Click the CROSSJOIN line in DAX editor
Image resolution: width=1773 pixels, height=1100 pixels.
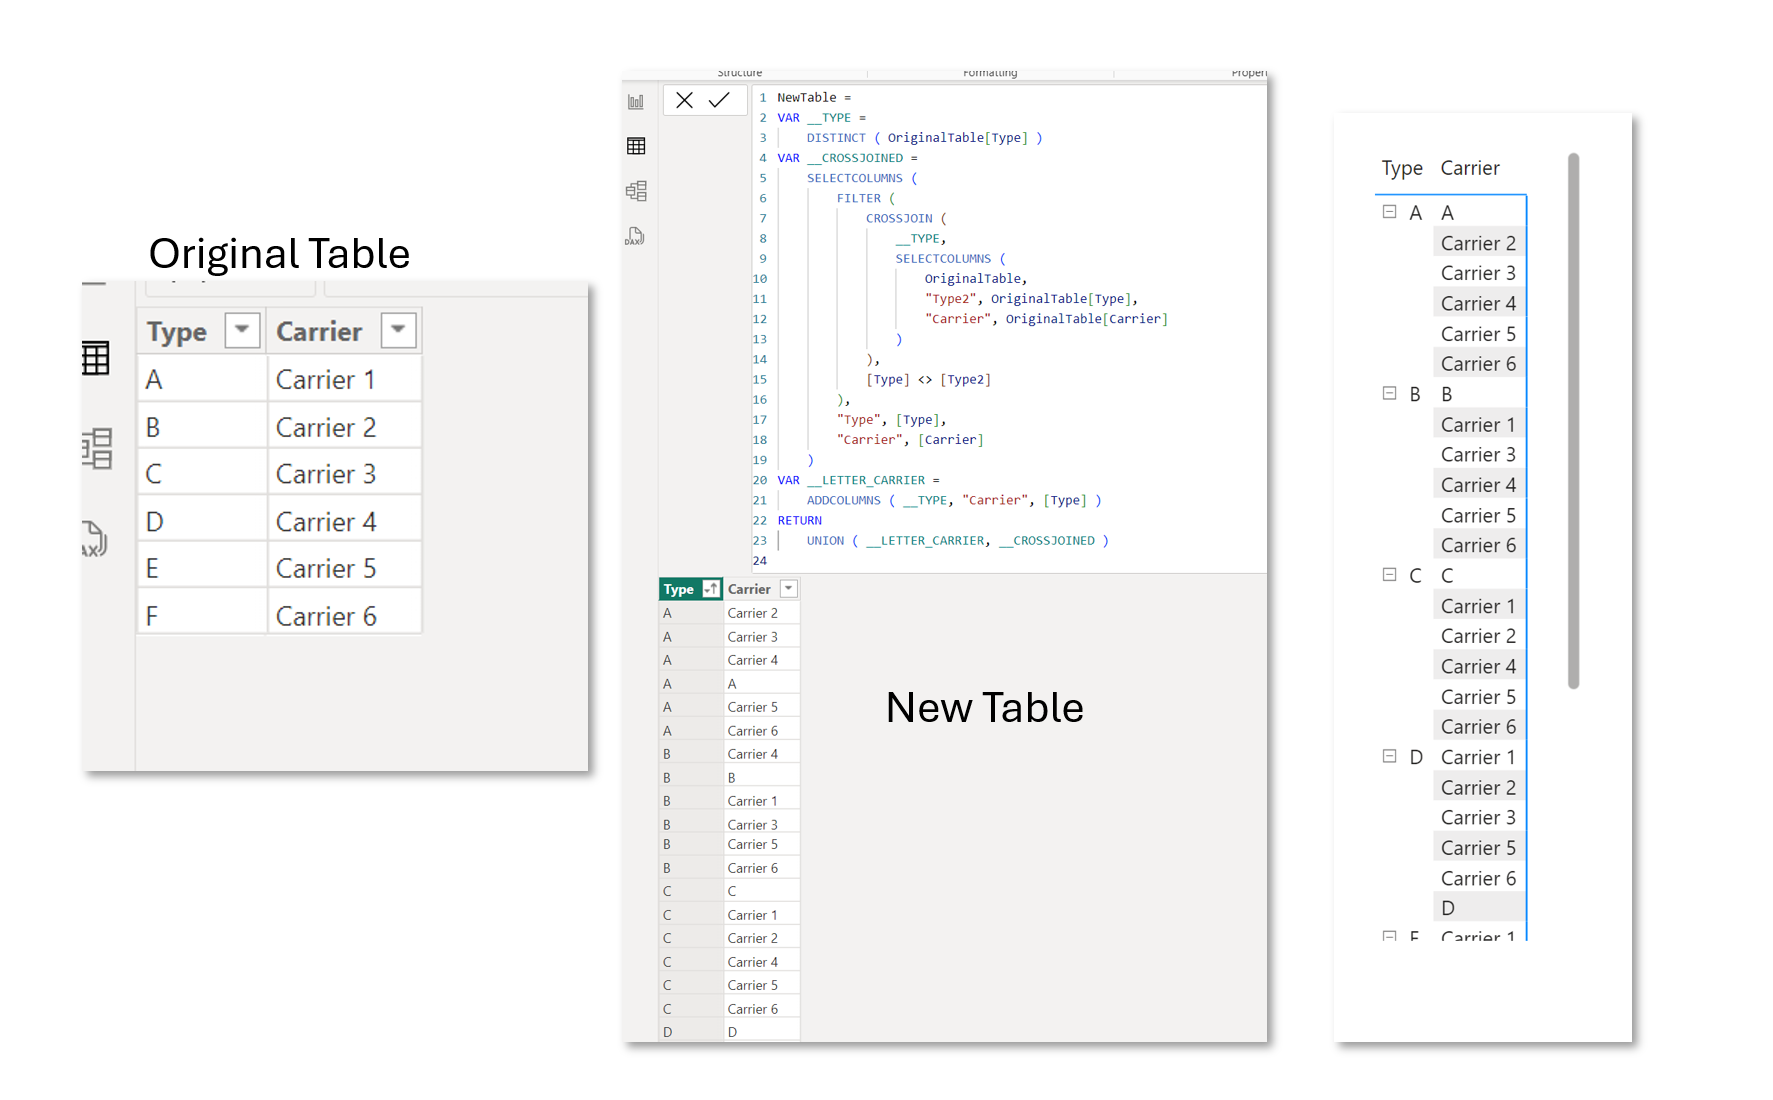coord(906,218)
